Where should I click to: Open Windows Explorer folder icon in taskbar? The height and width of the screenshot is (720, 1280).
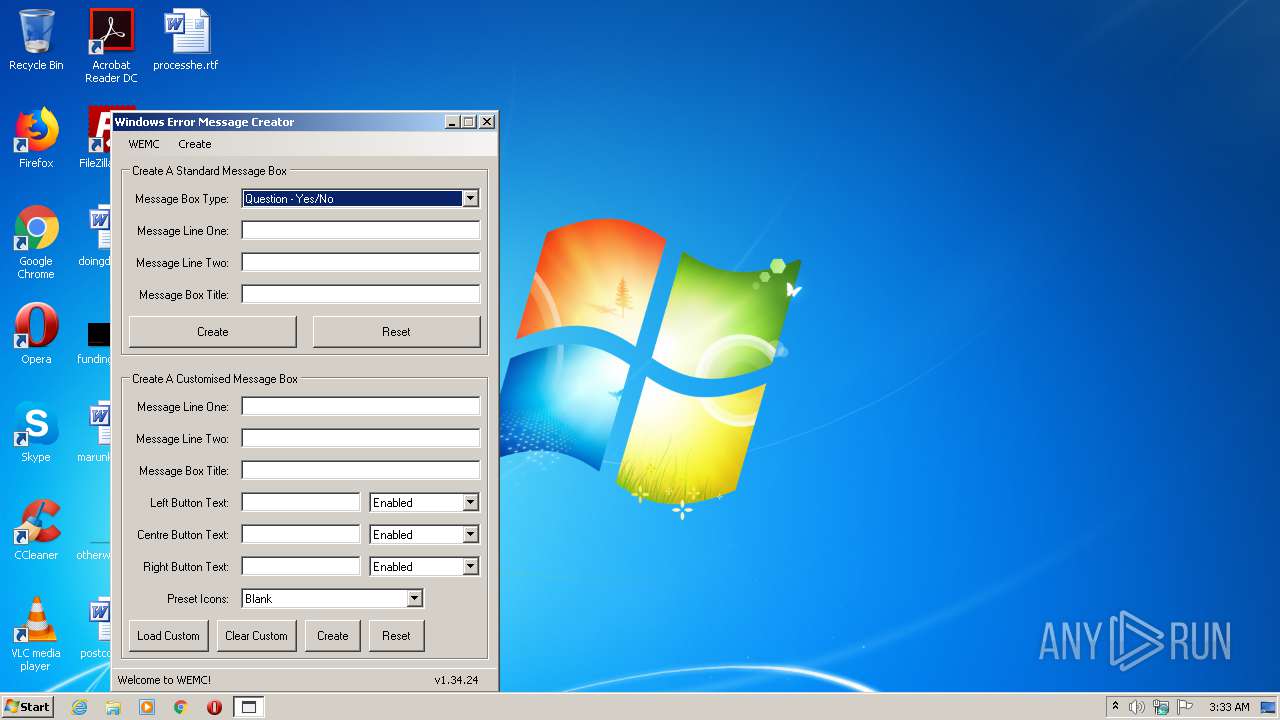pos(113,707)
